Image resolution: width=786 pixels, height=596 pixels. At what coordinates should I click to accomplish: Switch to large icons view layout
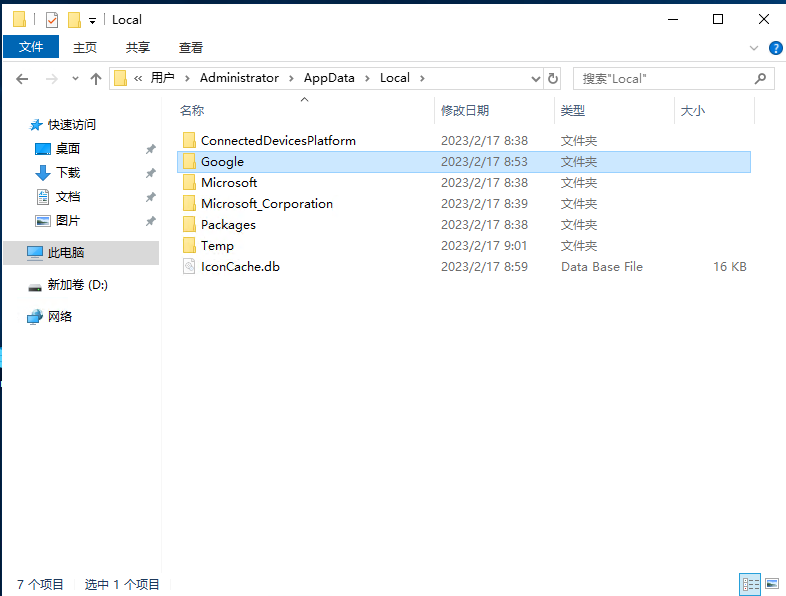coord(771,583)
